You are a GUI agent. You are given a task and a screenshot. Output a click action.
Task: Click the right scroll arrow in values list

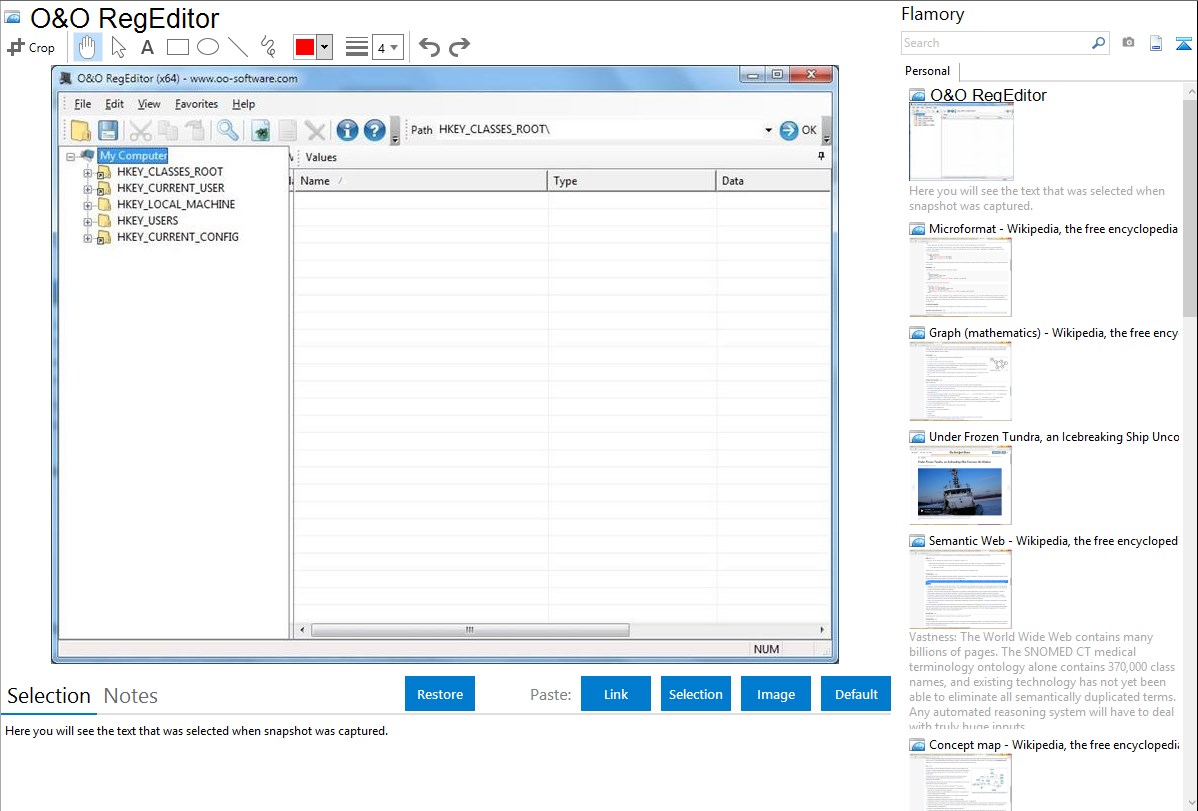click(x=822, y=630)
